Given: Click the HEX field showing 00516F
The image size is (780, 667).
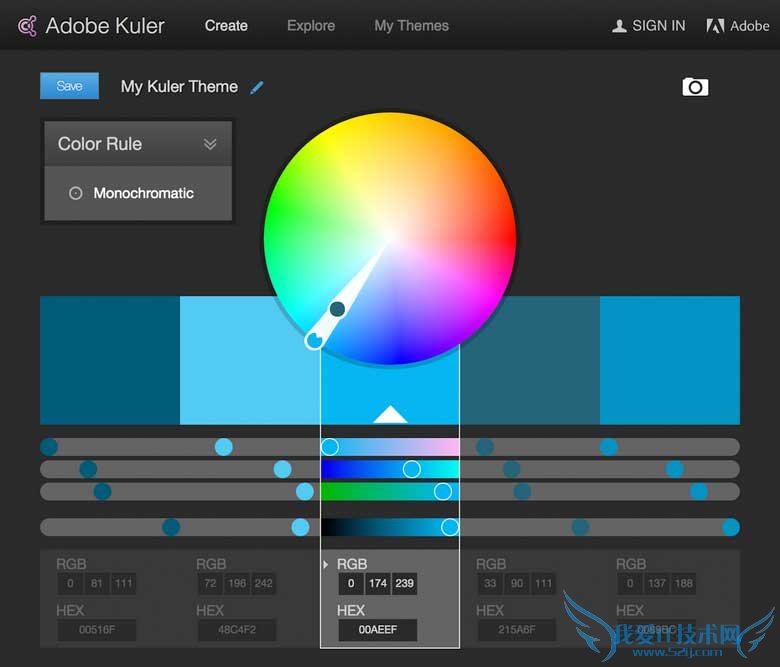Looking at the screenshot, I should 97,630.
